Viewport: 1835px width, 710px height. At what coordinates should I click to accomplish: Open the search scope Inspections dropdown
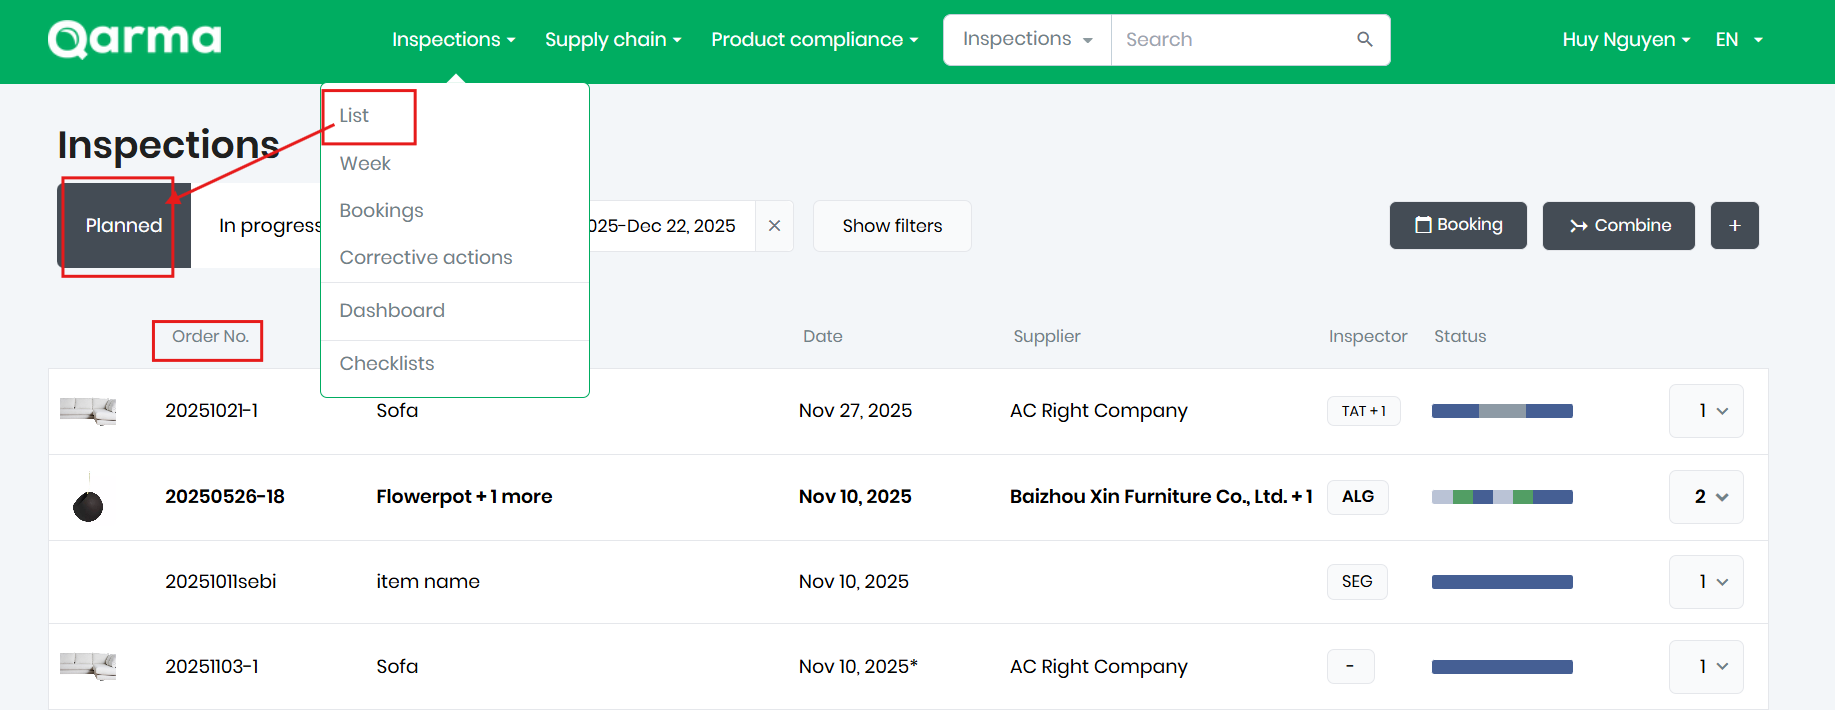click(x=1027, y=40)
